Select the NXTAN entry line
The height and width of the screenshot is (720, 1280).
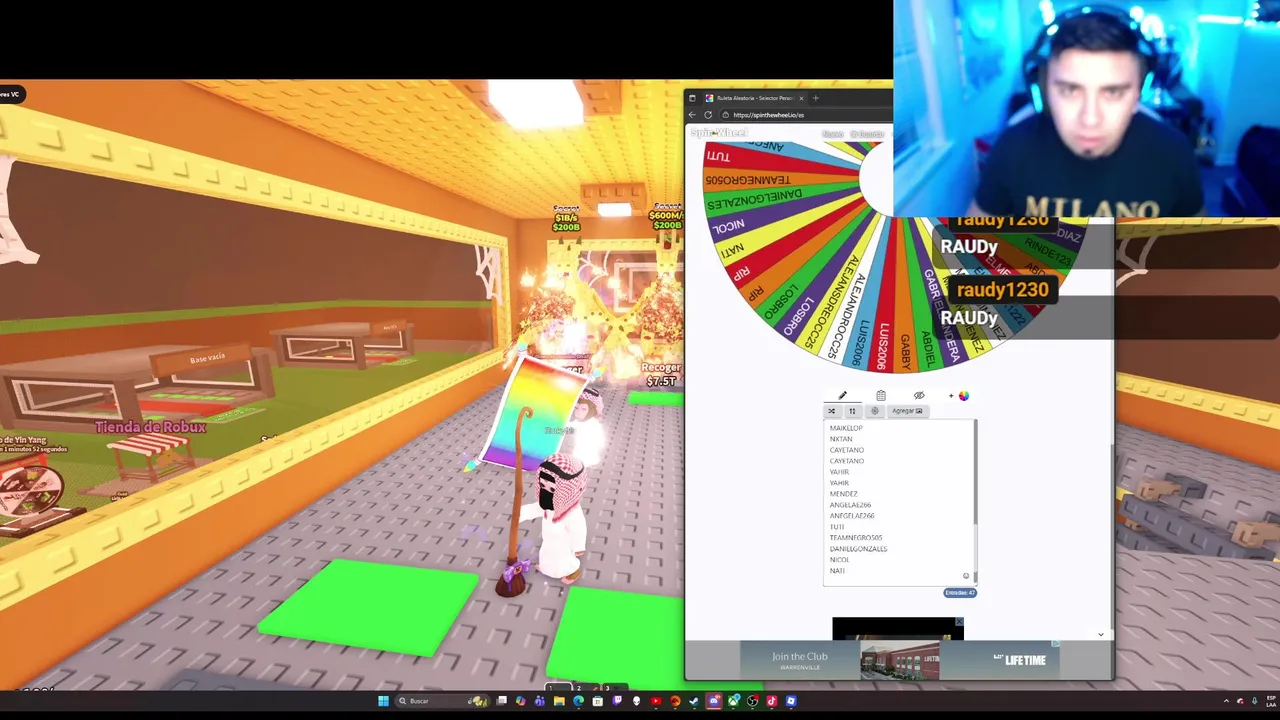841,439
